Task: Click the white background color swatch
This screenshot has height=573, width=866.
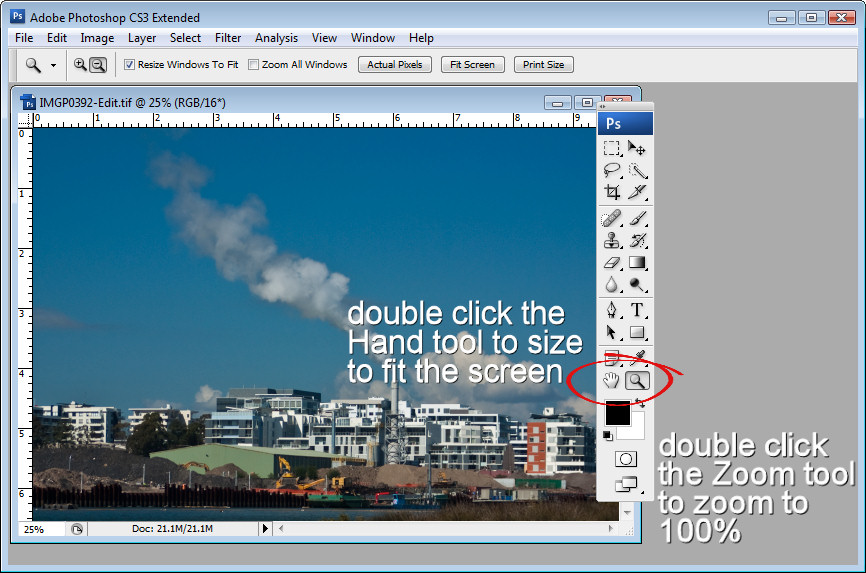Action: [x=637, y=430]
